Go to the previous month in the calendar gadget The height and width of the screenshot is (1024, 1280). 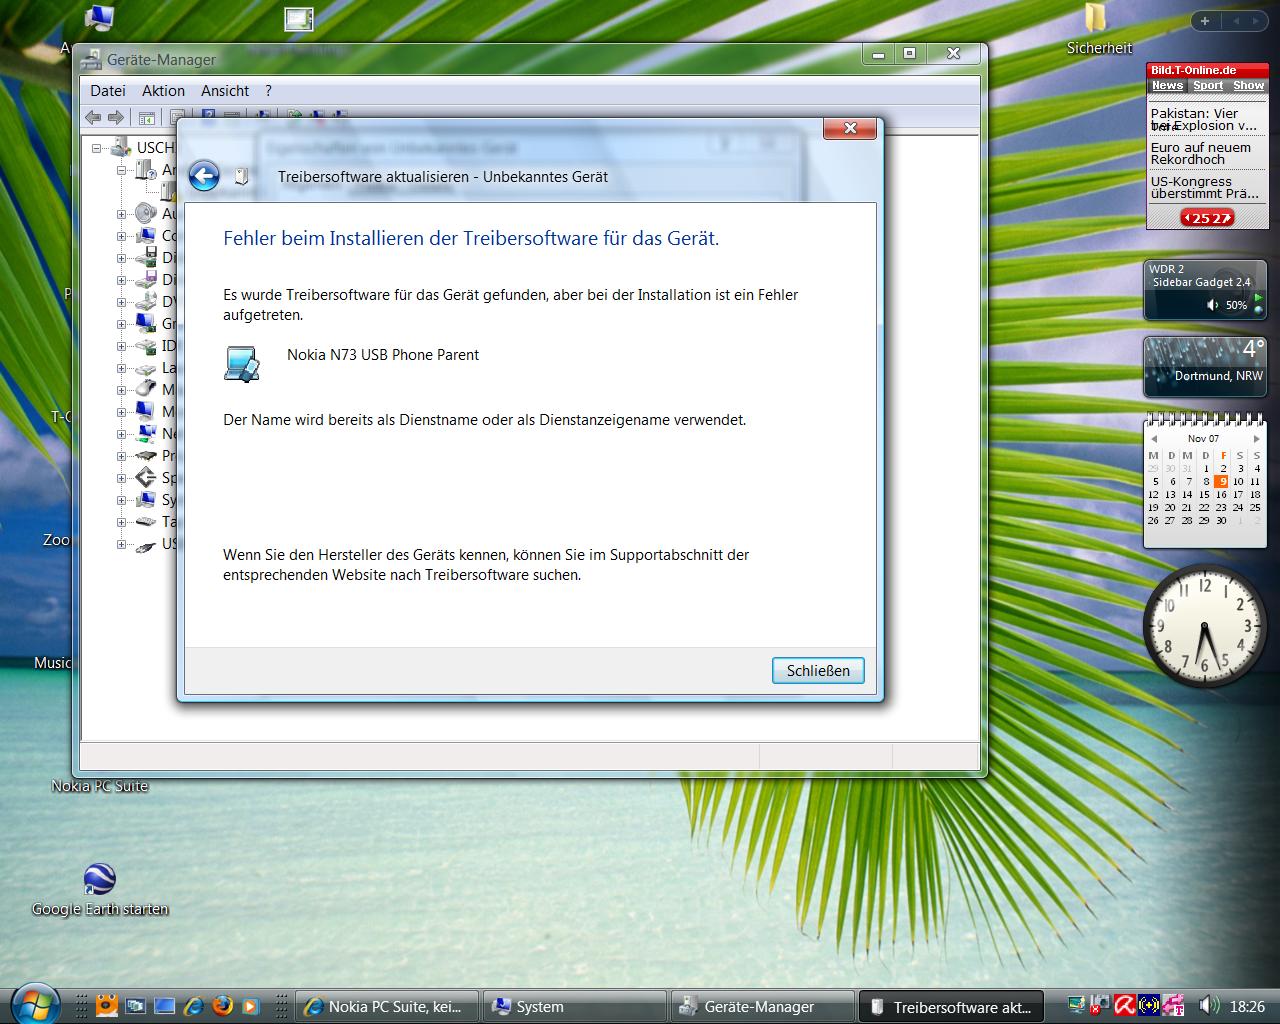point(1154,439)
